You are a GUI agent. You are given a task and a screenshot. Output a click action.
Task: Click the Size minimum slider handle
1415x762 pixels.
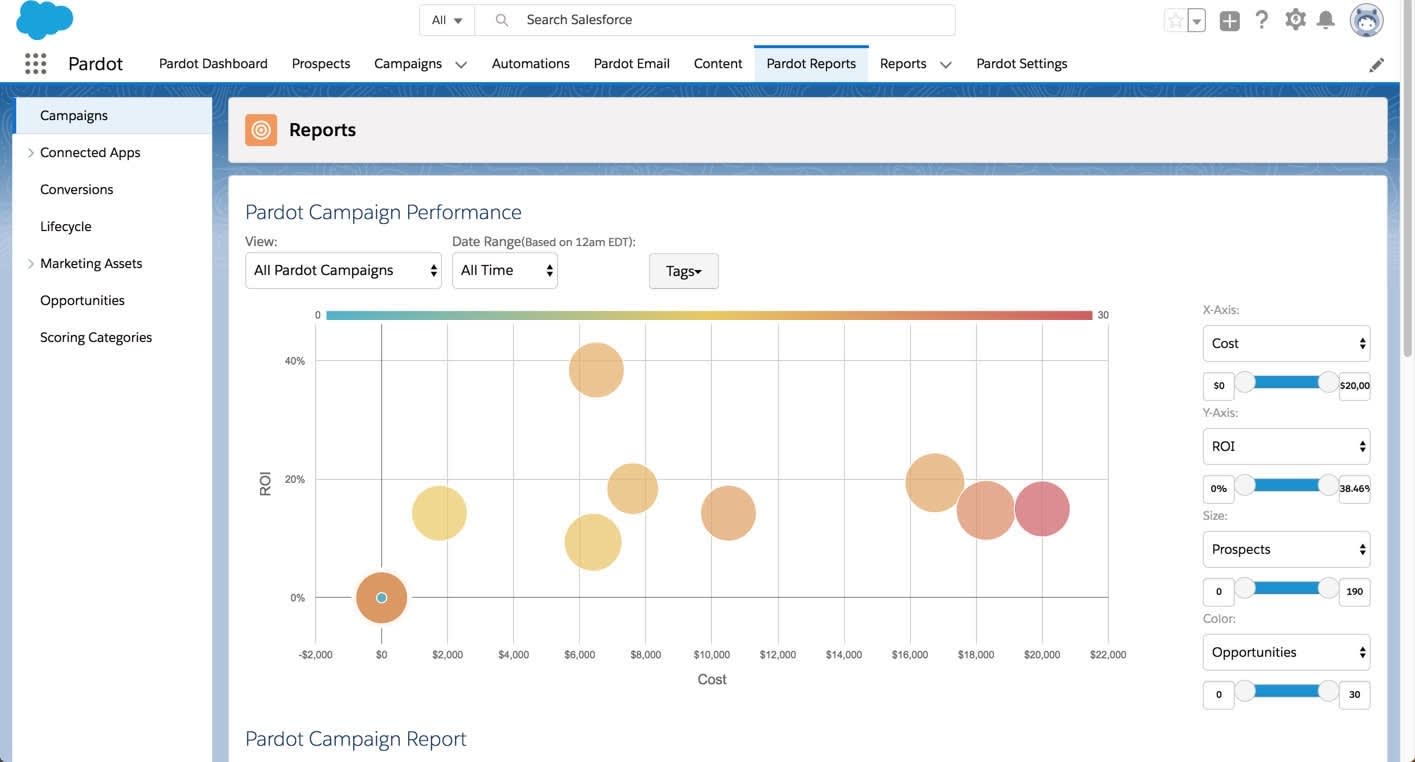[1245, 588]
